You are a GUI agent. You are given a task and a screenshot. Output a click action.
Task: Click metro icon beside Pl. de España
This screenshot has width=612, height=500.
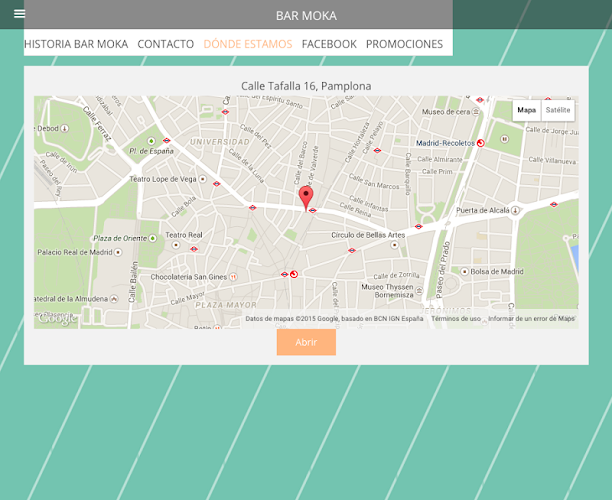pos(167,141)
